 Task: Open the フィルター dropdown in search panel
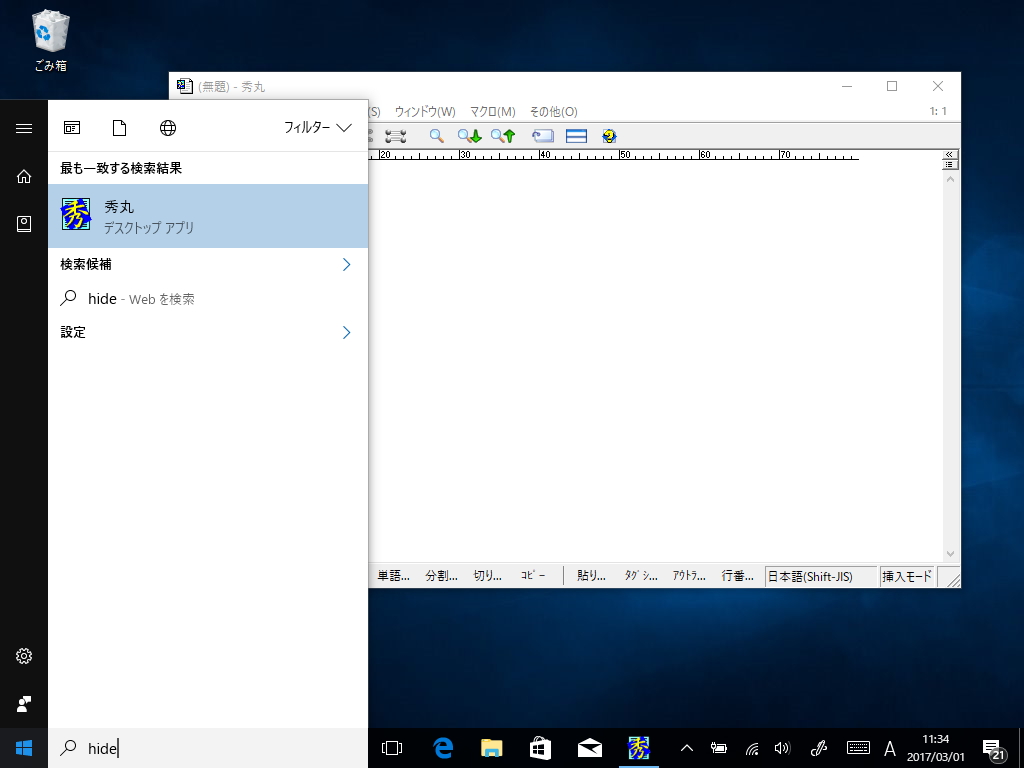point(318,128)
